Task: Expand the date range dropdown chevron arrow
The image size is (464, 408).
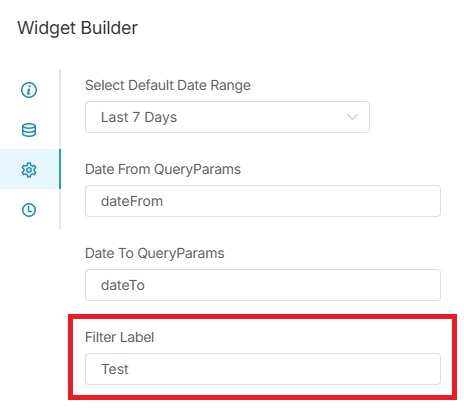Action: [352, 117]
